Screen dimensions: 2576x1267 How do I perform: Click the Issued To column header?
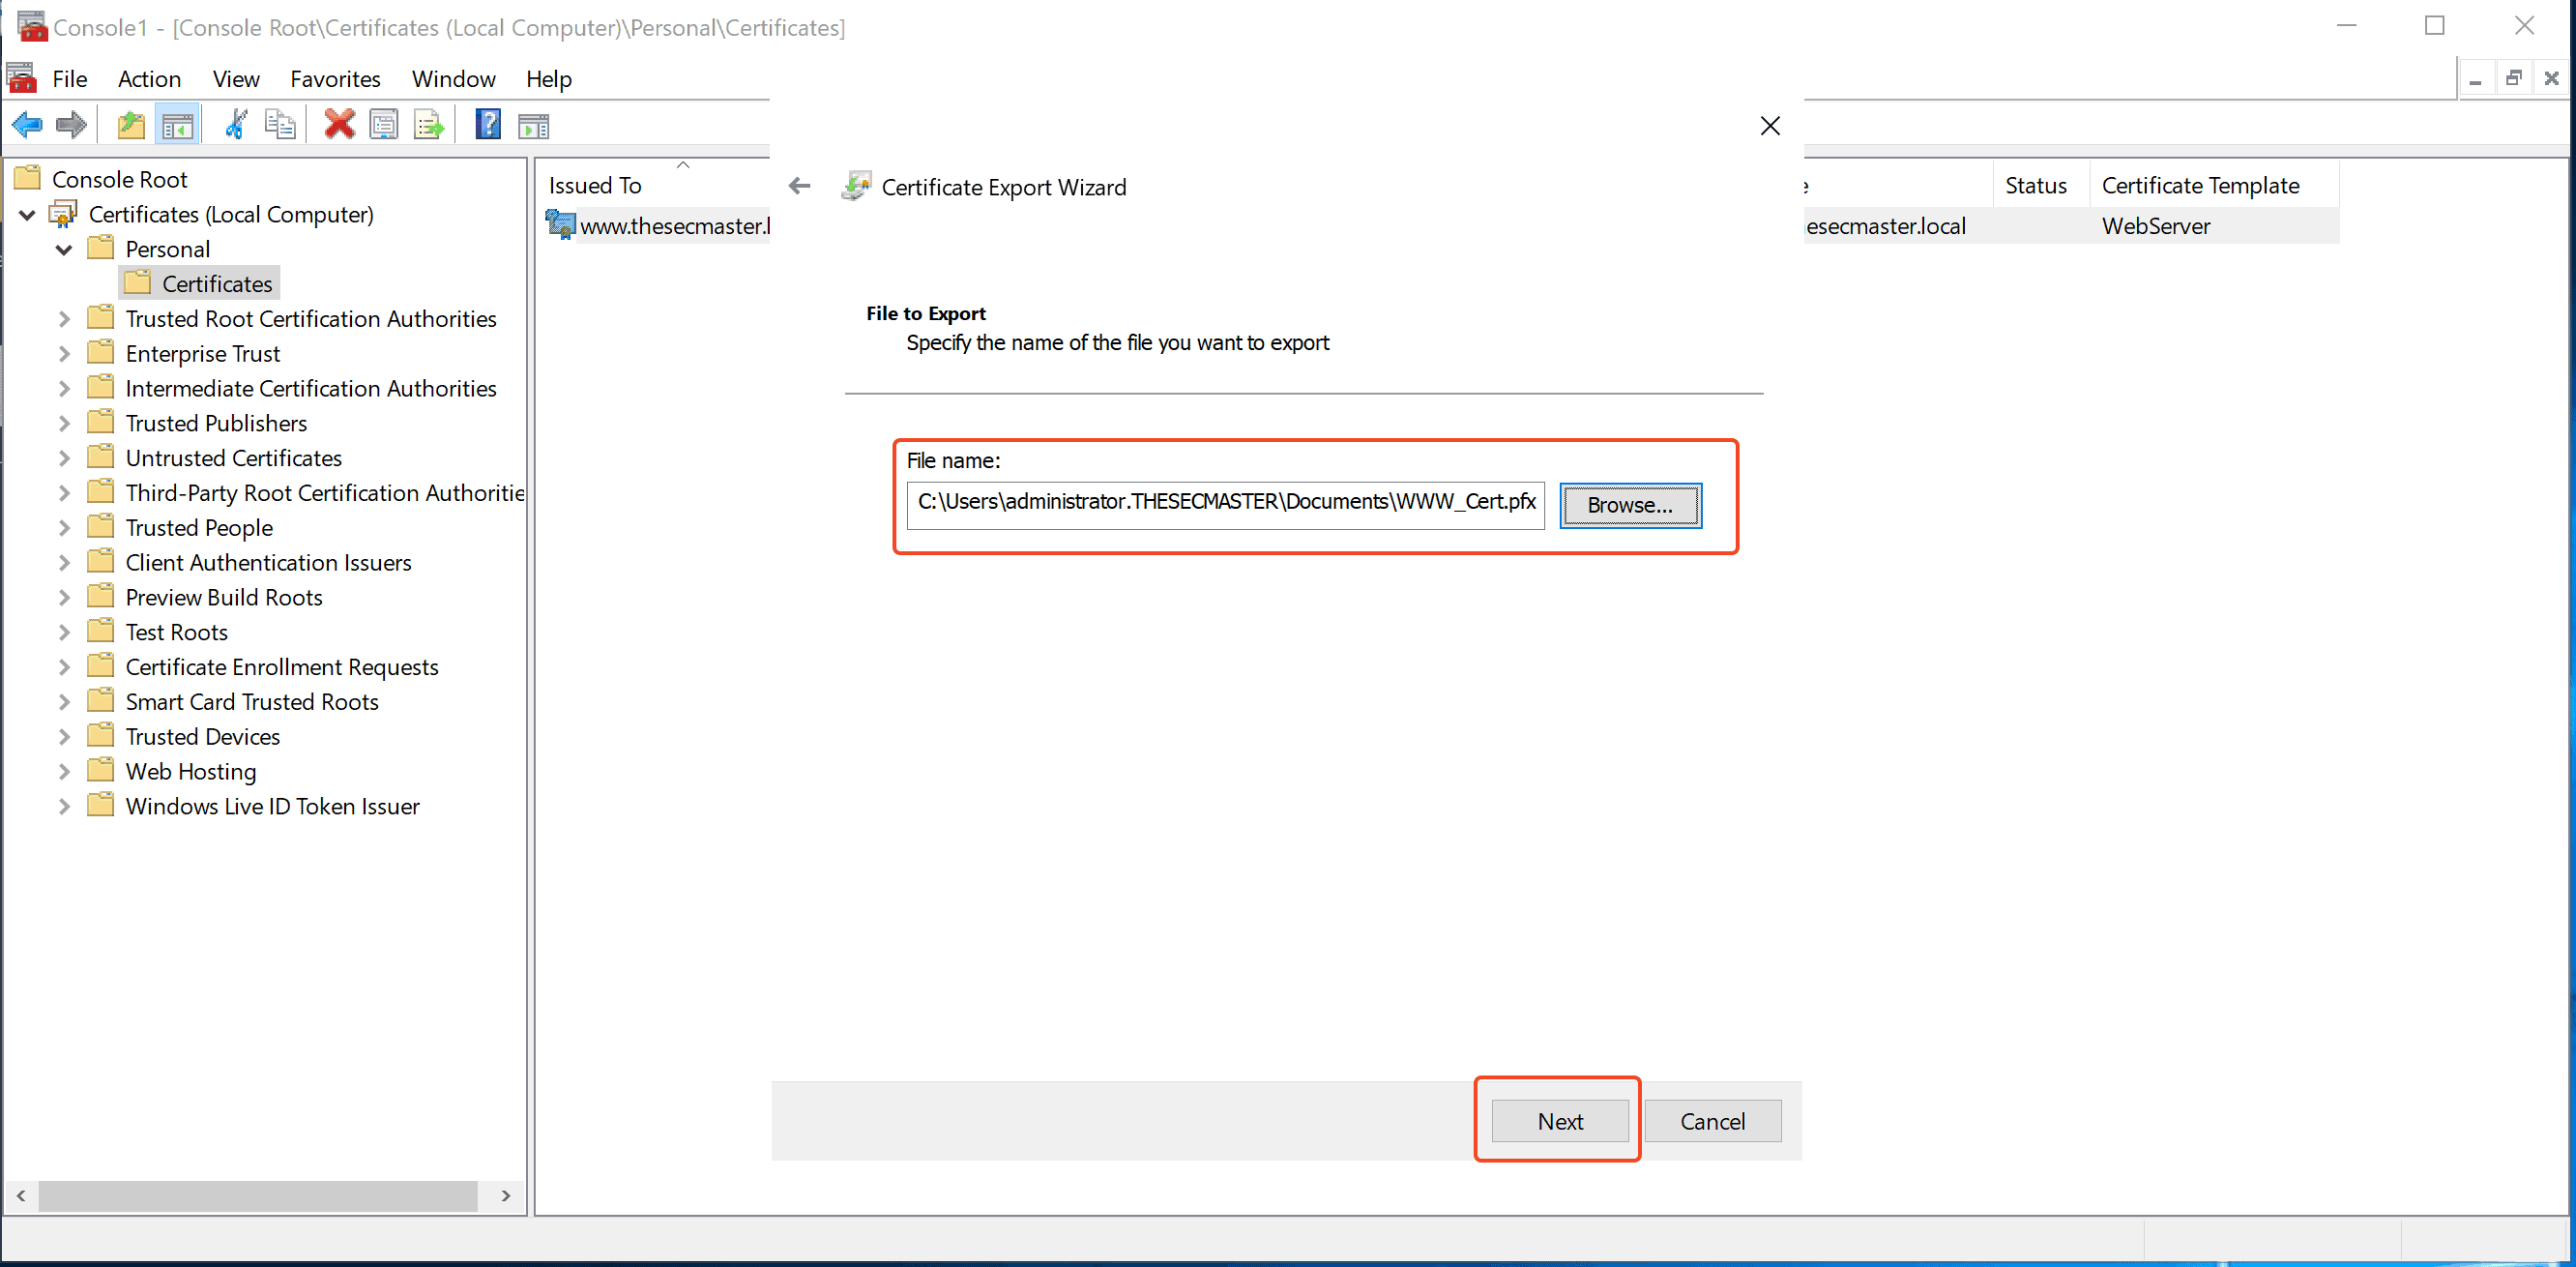pyautogui.click(x=595, y=185)
